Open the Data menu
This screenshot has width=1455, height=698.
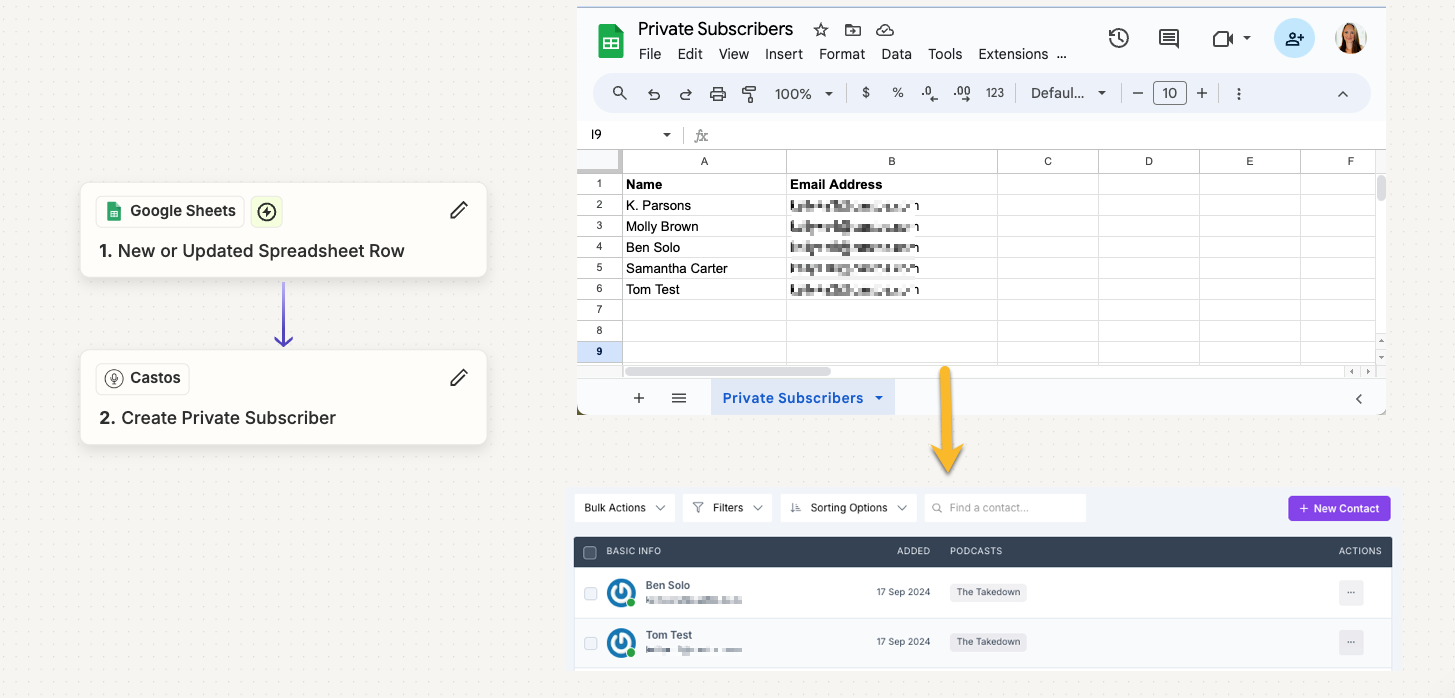[896, 54]
